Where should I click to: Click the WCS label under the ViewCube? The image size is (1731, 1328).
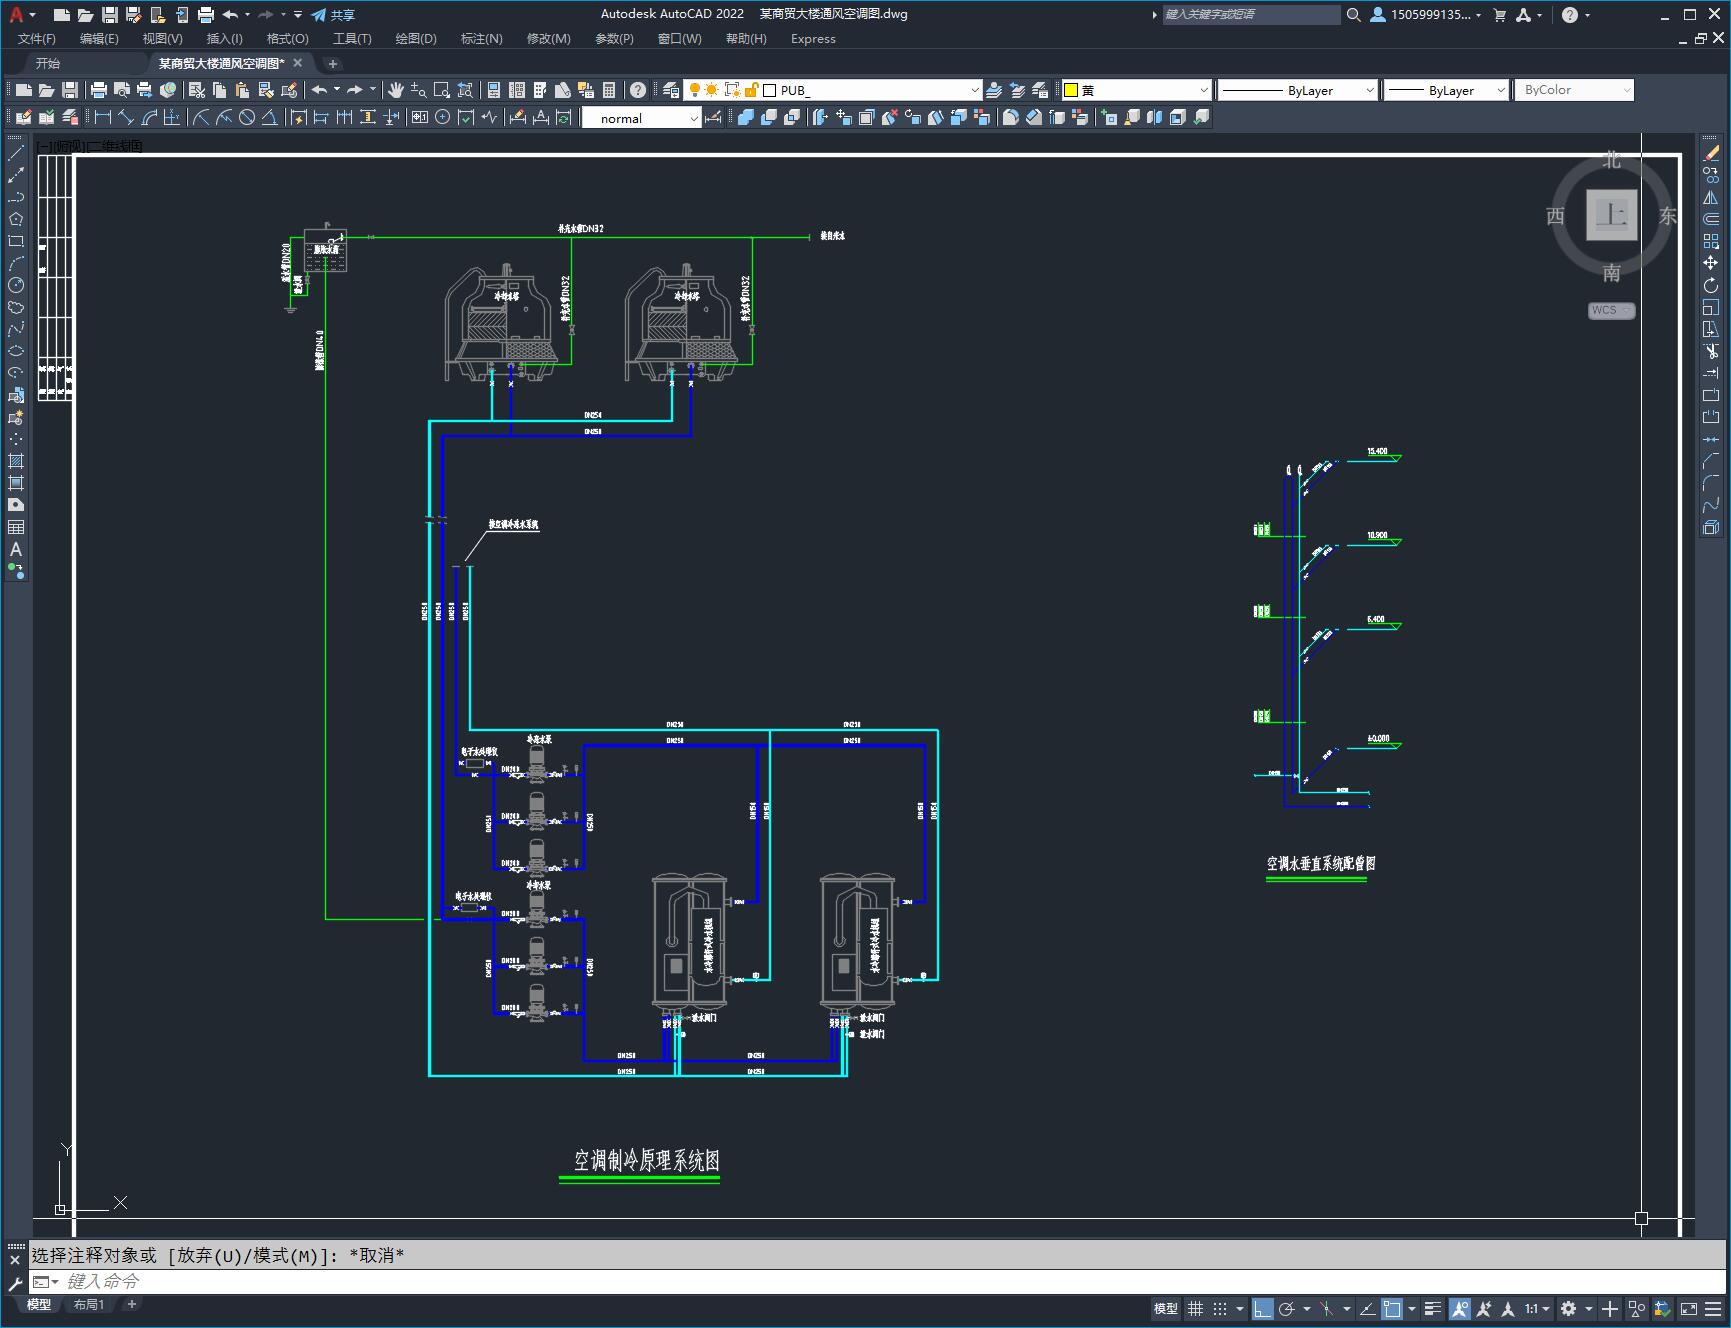pos(1610,310)
